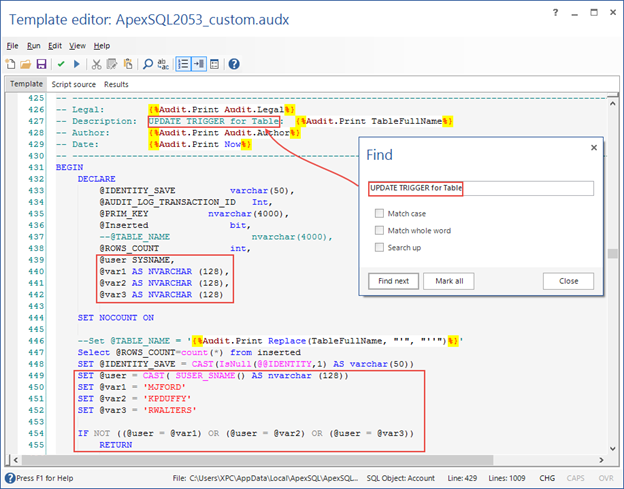This screenshot has width=624, height=489.
Task: Switch to the Script source tab
Action: tap(74, 84)
